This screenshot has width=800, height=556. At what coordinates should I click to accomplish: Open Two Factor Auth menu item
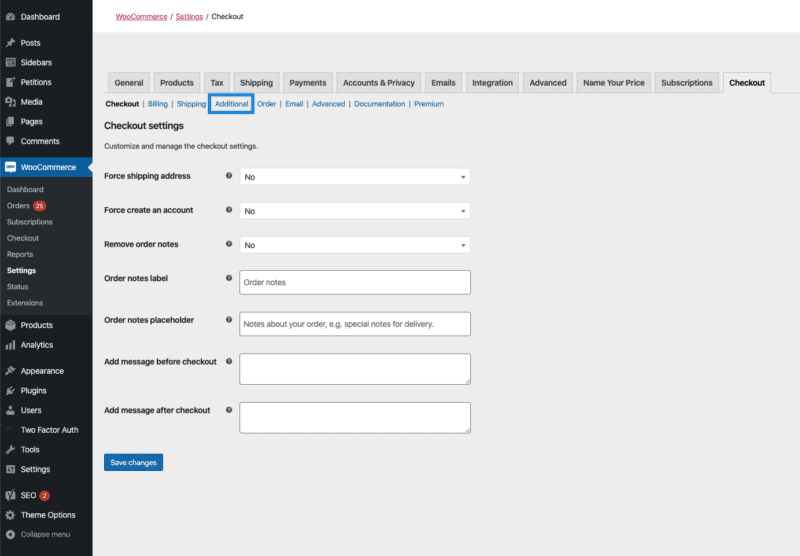[x=49, y=430]
